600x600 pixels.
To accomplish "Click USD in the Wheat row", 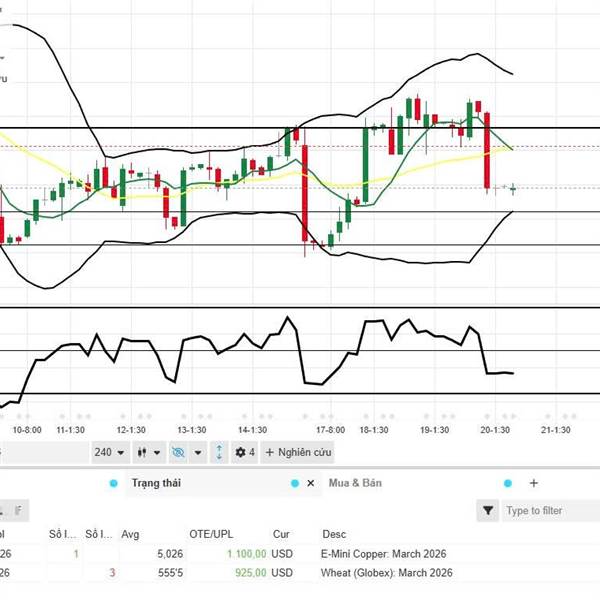I will tap(282, 573).
